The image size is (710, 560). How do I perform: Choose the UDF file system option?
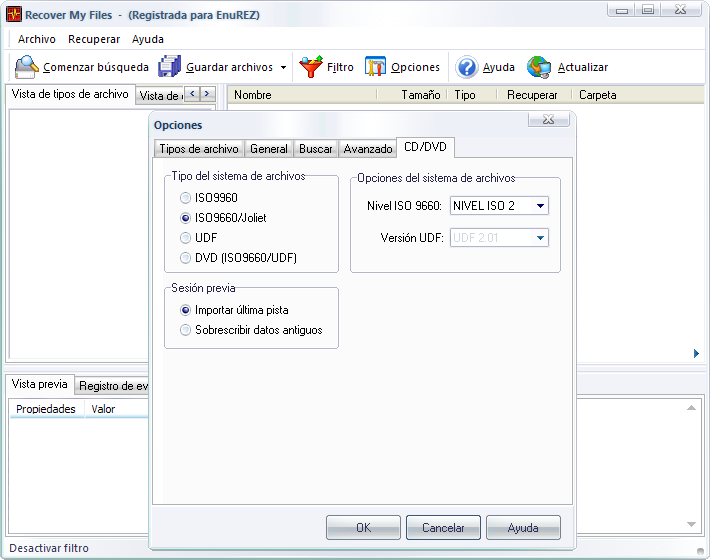[x=186, y=238]
